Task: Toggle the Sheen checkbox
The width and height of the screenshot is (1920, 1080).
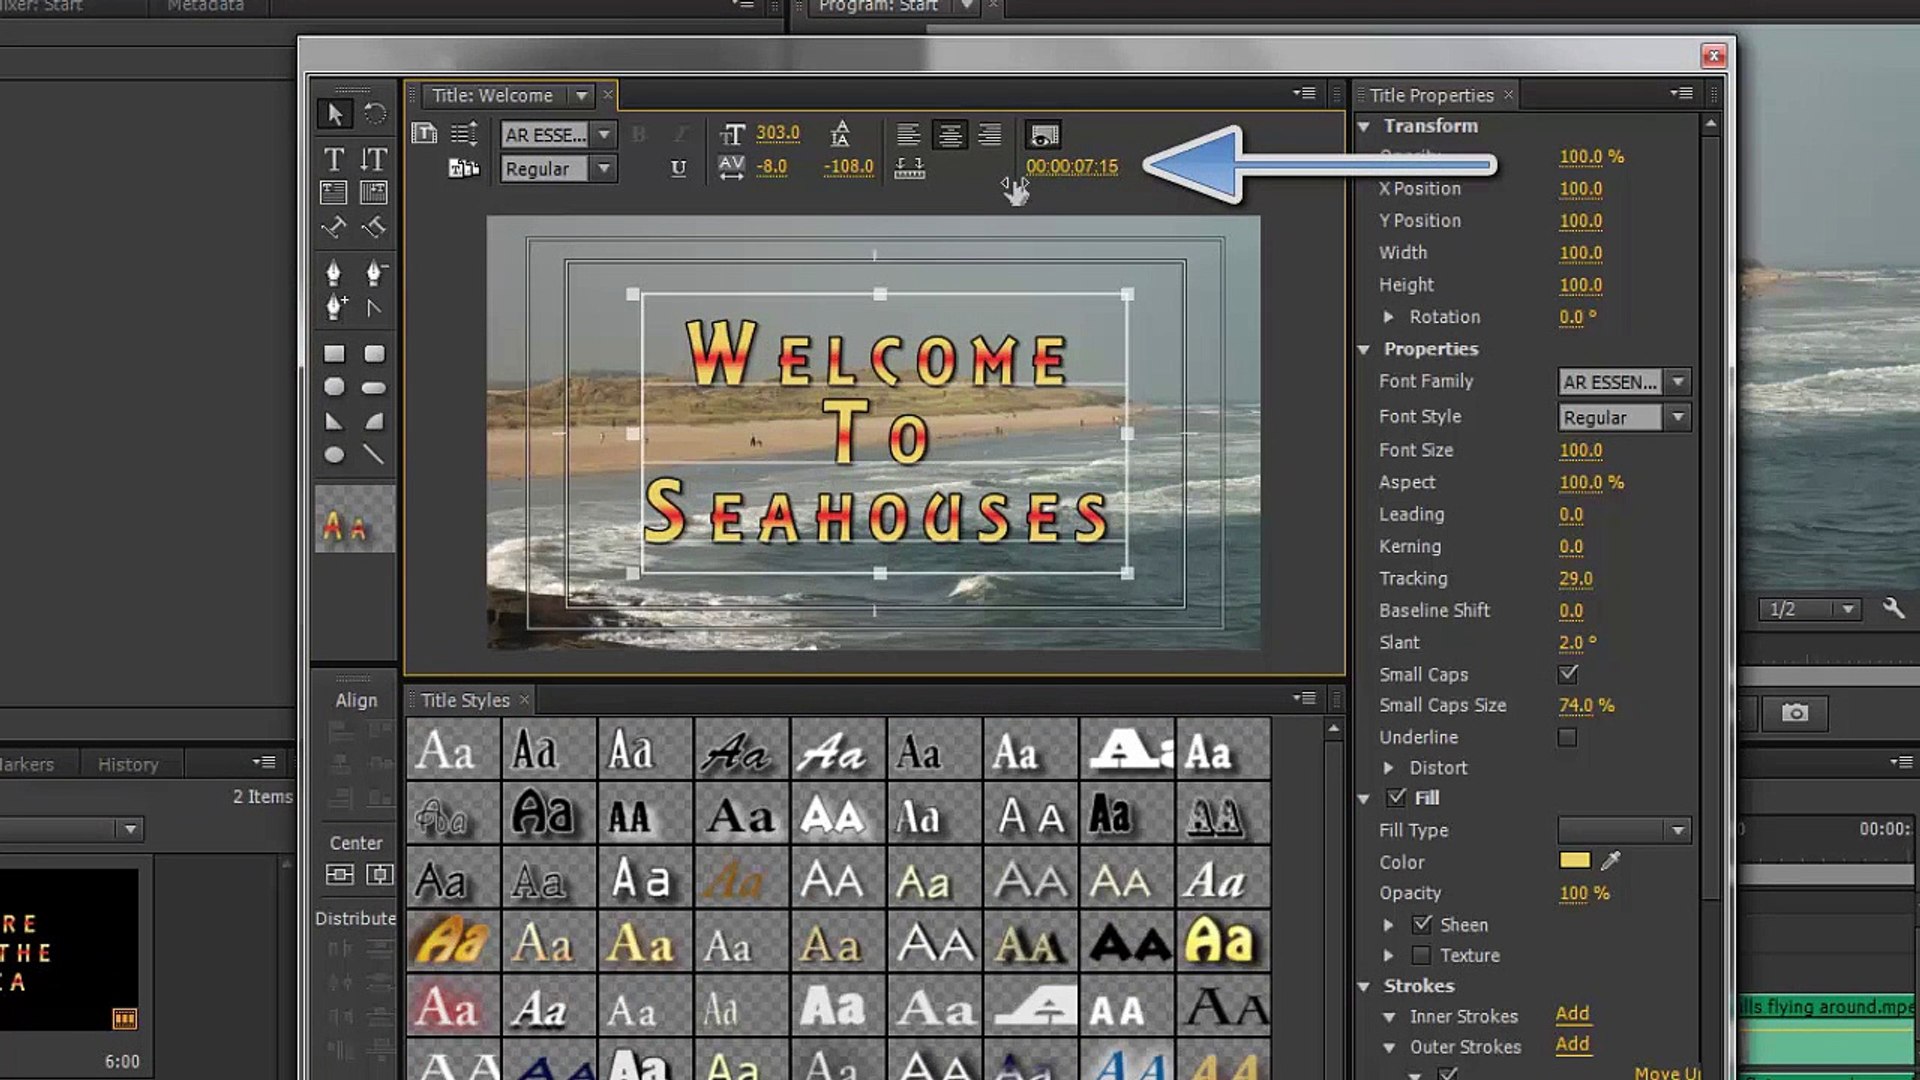Action: (x=1422, y=925)
